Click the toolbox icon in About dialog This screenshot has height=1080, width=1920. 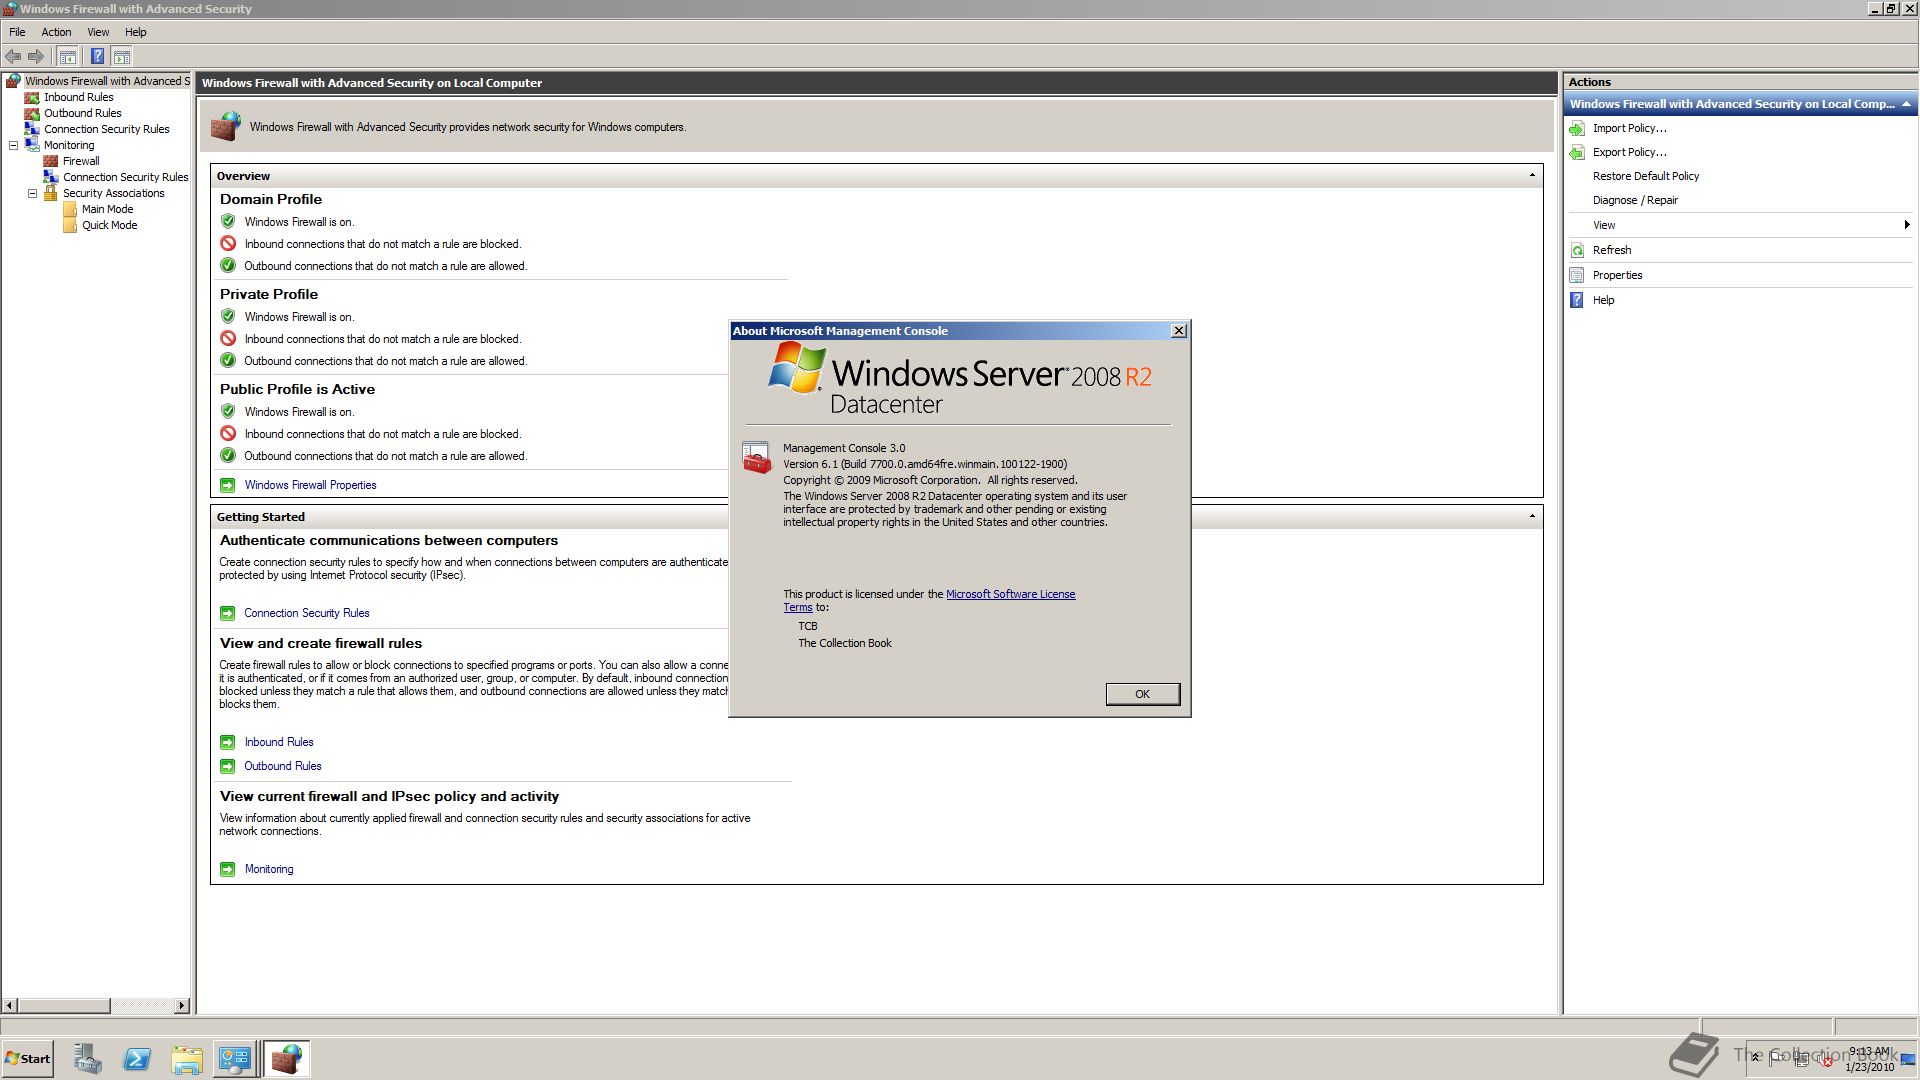pos(757,458)
